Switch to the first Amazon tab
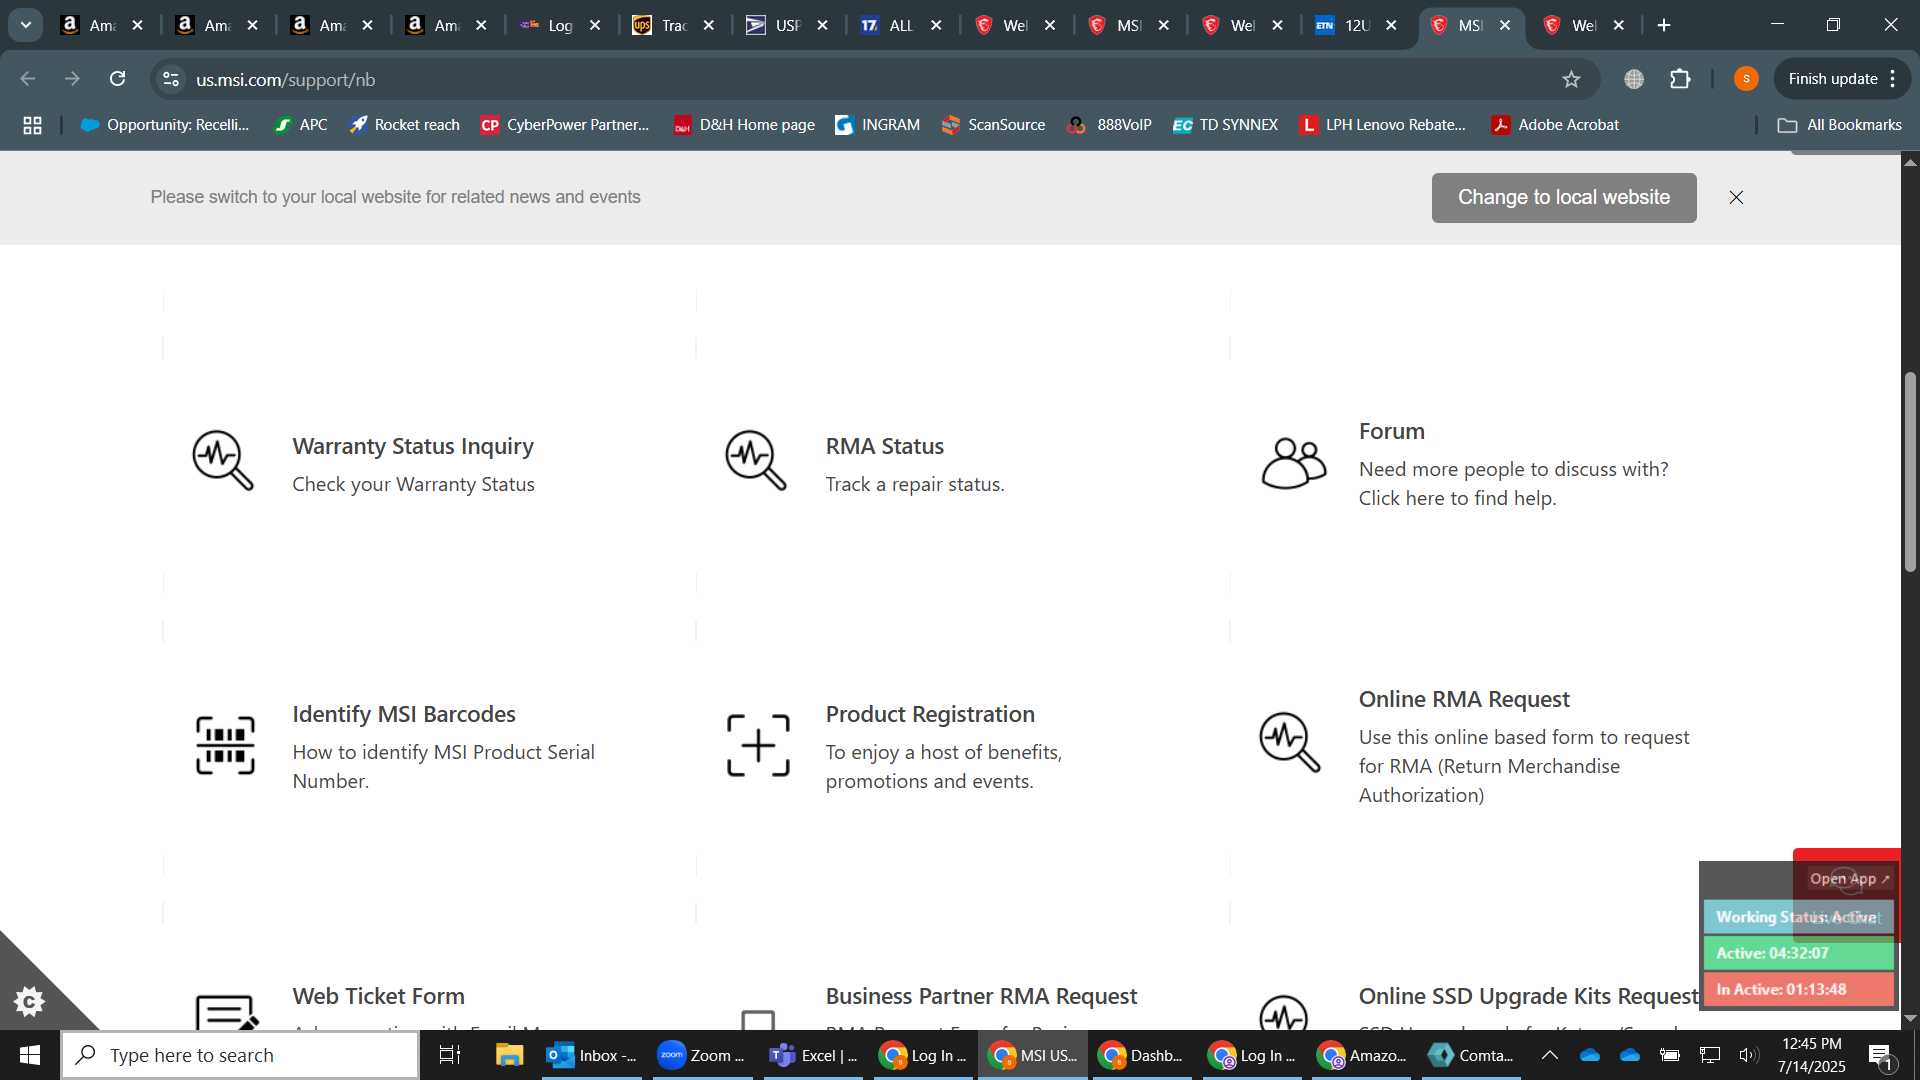The width and height of the screenshot is (1920, 1080). point(102,25)
